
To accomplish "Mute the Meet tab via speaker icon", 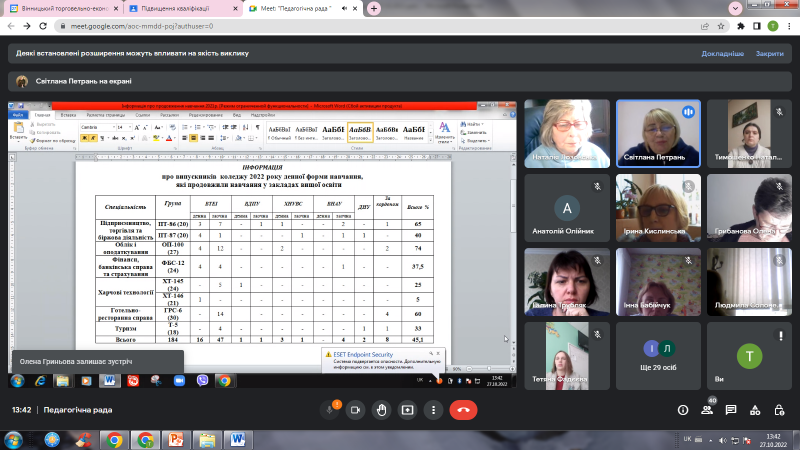I will coord(344,8).
